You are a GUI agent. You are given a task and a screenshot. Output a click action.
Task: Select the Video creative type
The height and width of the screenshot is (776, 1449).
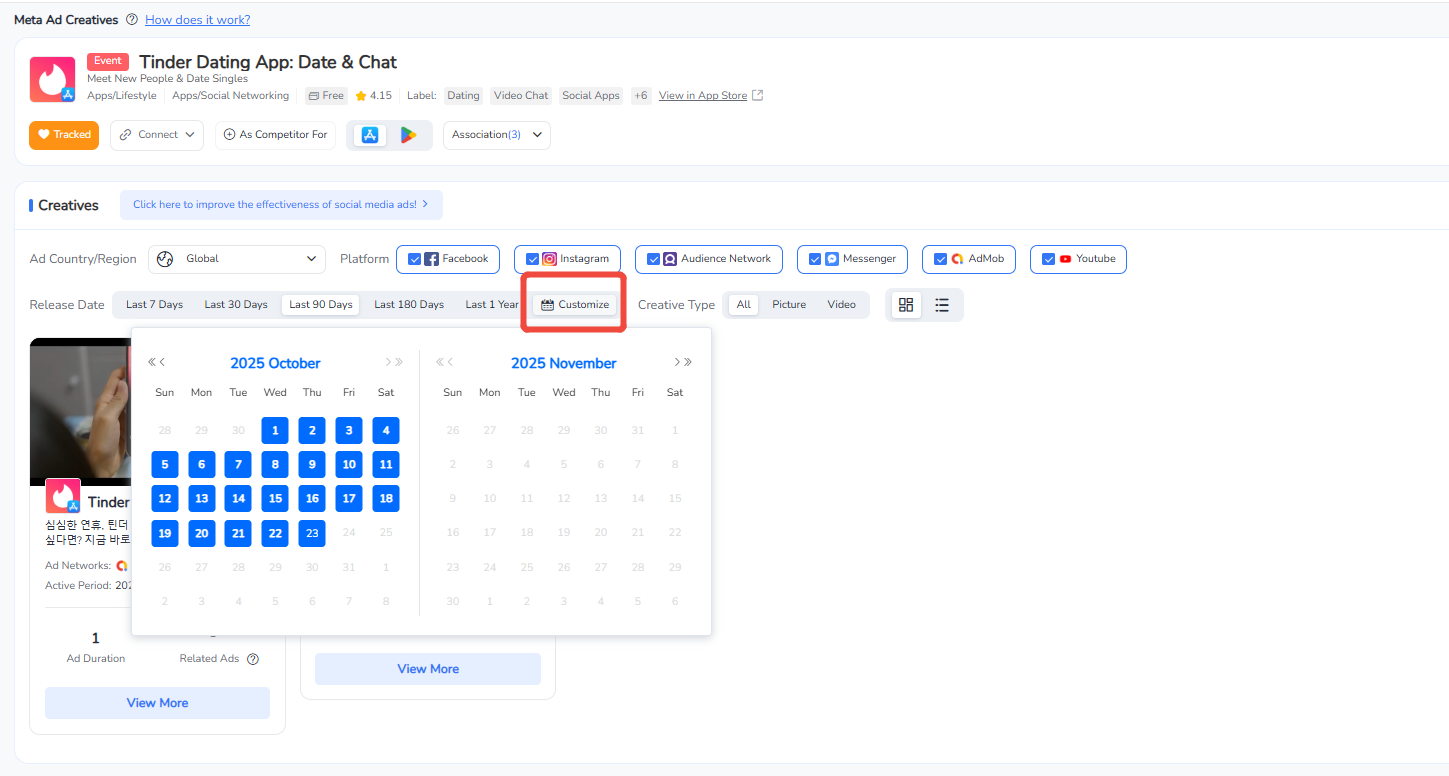click(841, 305)
